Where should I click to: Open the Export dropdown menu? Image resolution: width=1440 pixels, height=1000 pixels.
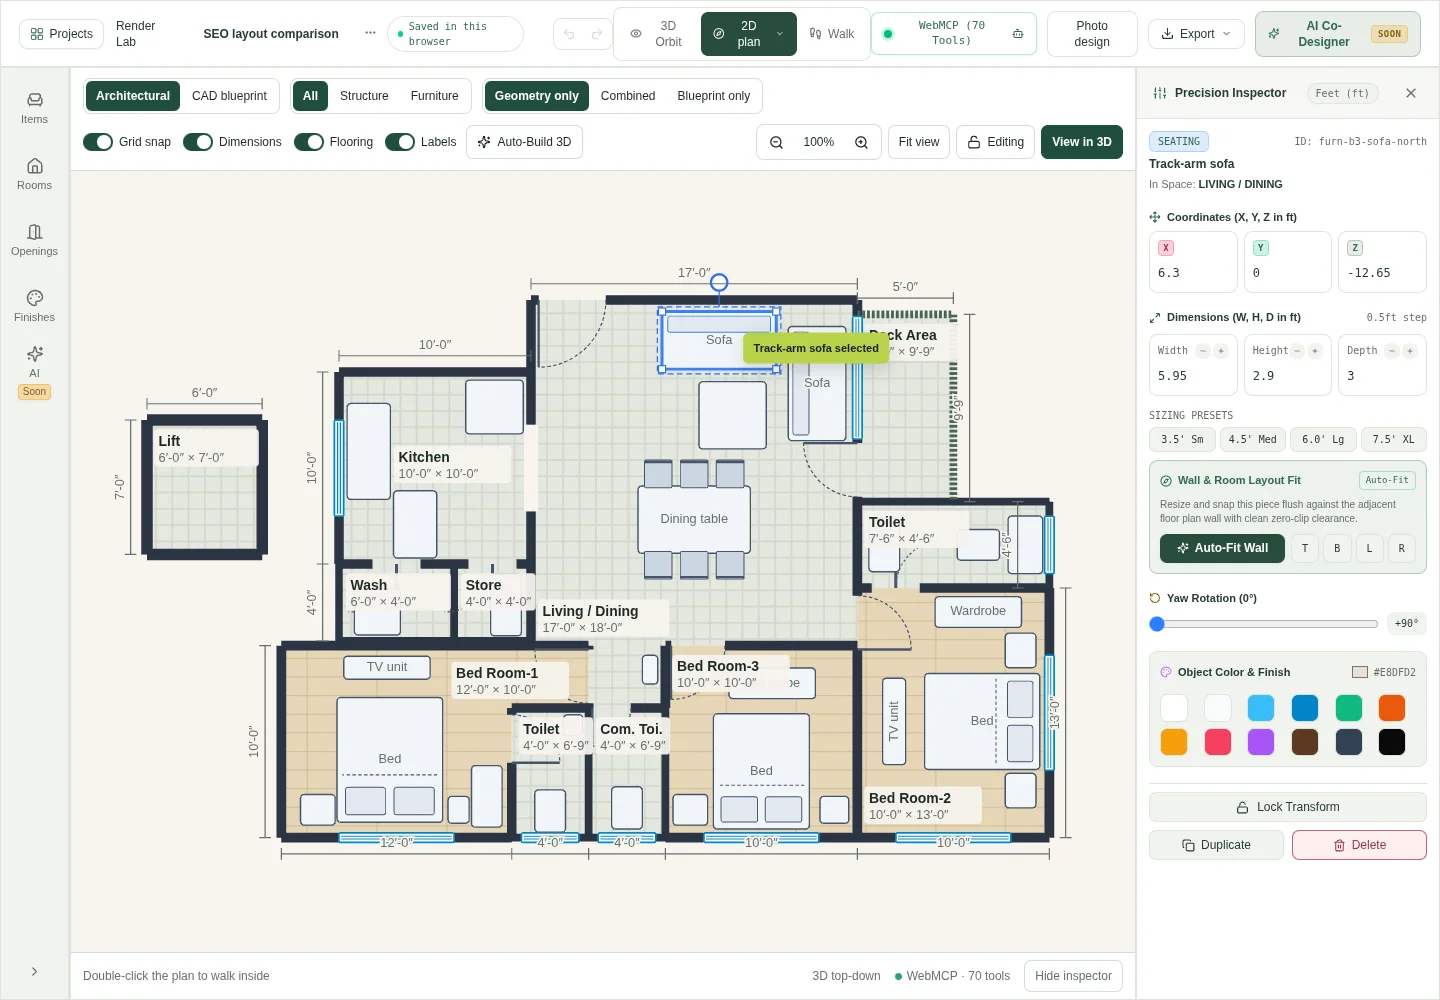click(1196, 34)
